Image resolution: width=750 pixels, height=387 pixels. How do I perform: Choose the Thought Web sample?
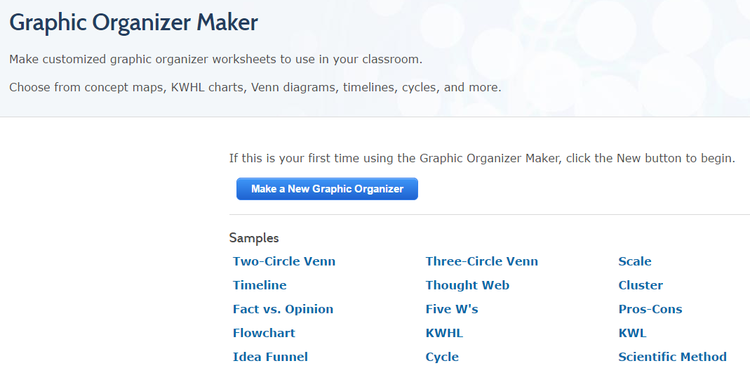[x=467, y=286]
